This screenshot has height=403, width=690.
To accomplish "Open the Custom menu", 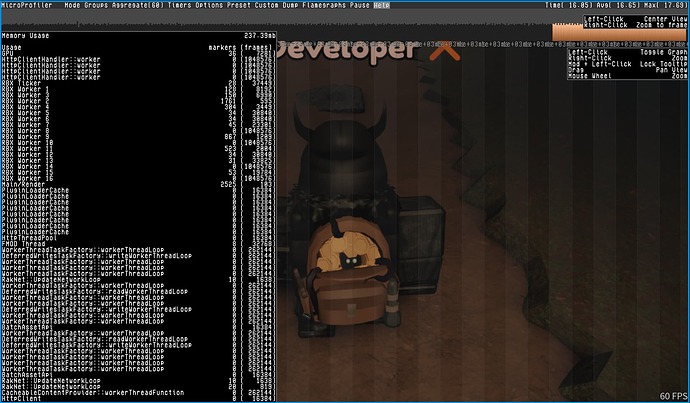I will pos(266,5).
